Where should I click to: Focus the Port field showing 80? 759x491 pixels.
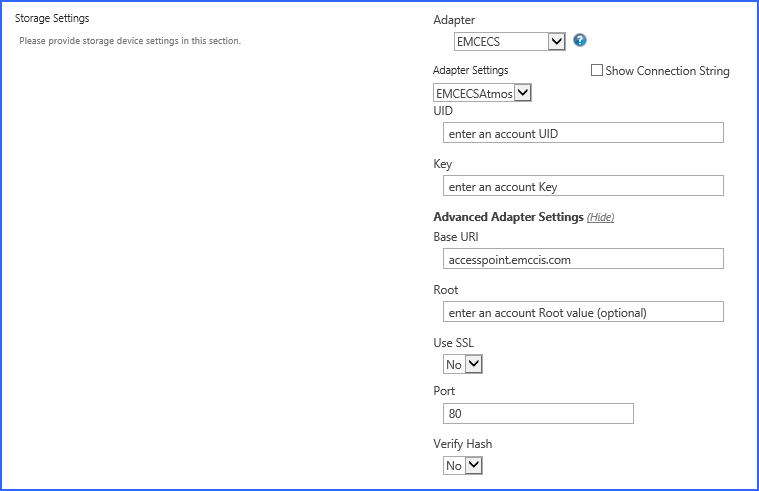[x=538, y=413]
